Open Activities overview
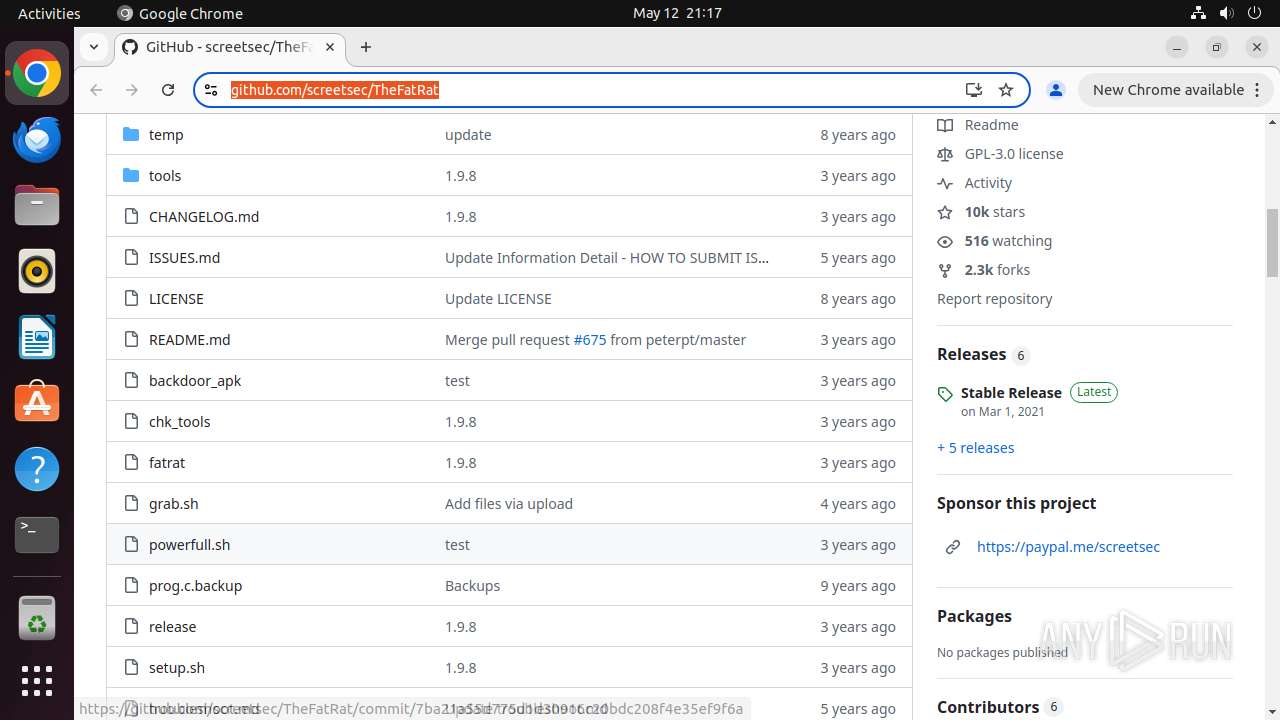1280x720 pixels. 49,13
